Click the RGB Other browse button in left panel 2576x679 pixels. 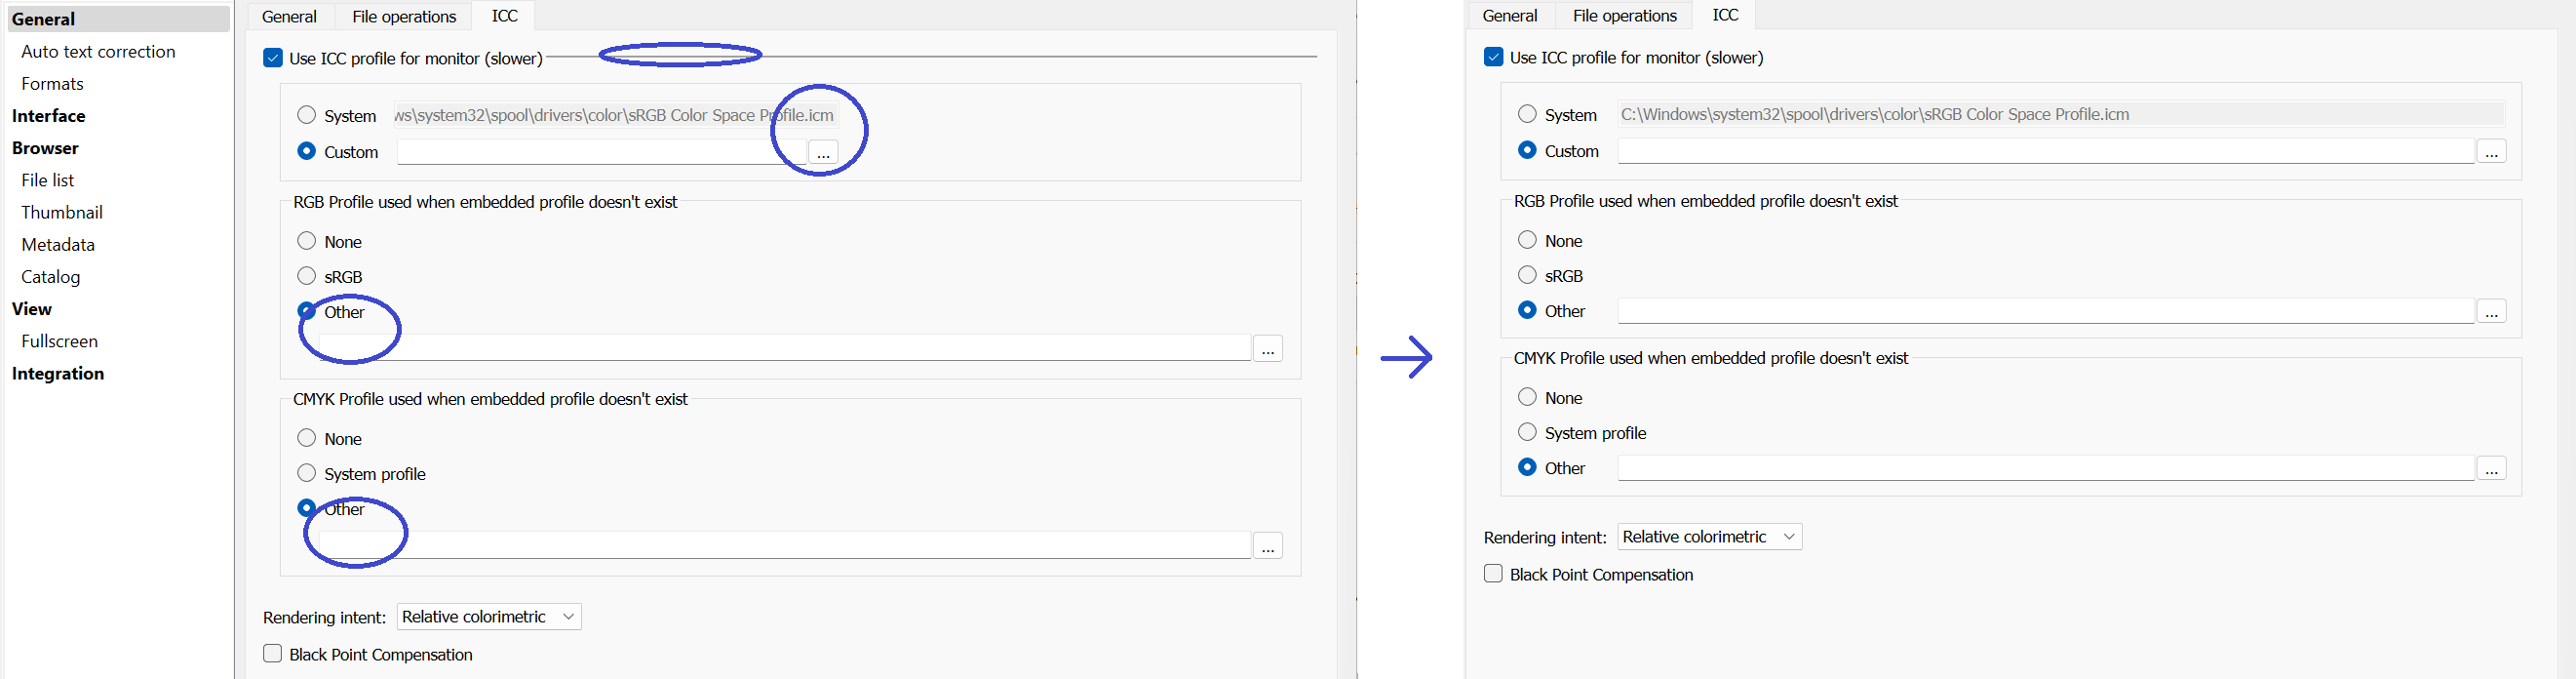1267,349
